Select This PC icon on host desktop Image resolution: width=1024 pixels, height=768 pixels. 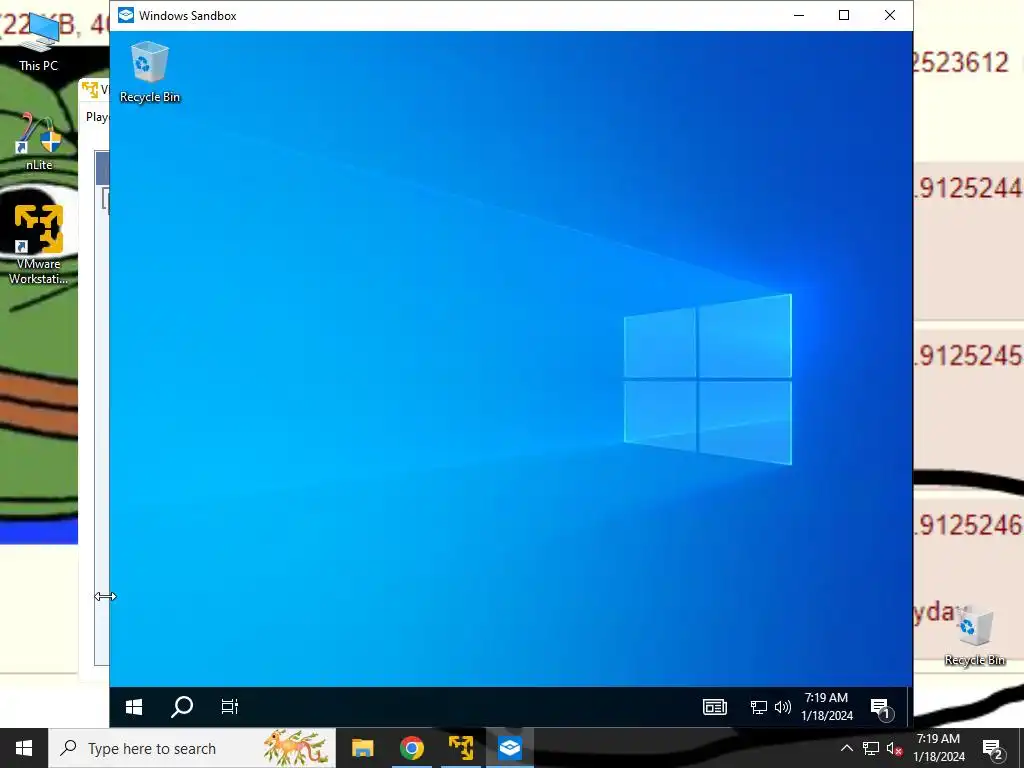point(38,40)
